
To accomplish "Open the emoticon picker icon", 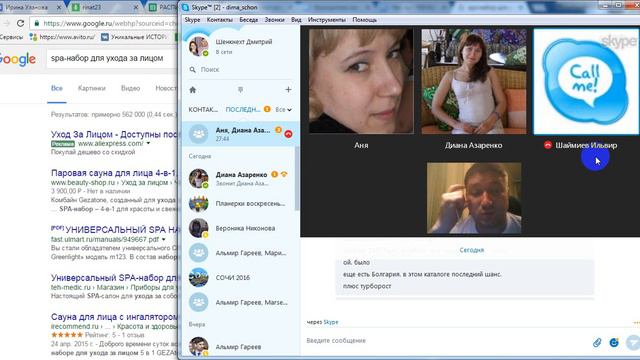I will pyautogui.click(x=614, y=342).
